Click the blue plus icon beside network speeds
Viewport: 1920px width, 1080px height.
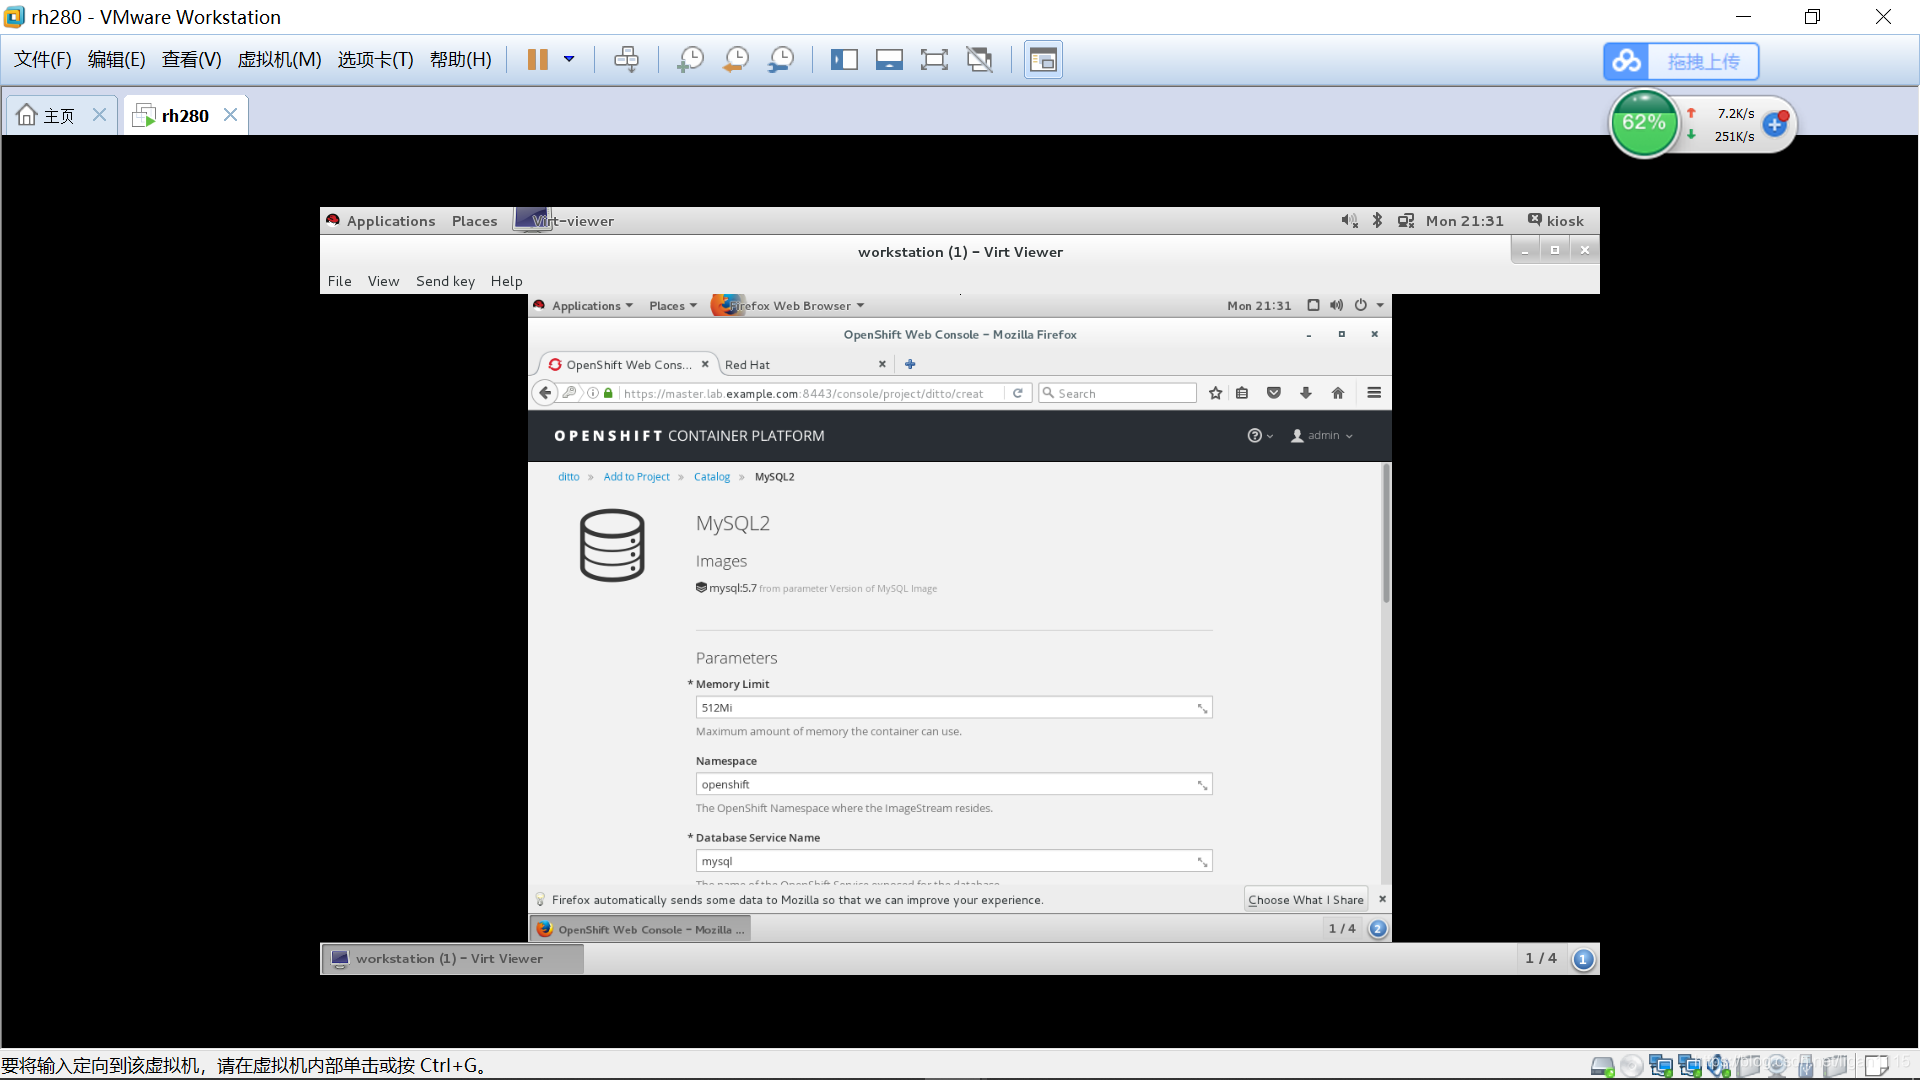[1775, 125]
